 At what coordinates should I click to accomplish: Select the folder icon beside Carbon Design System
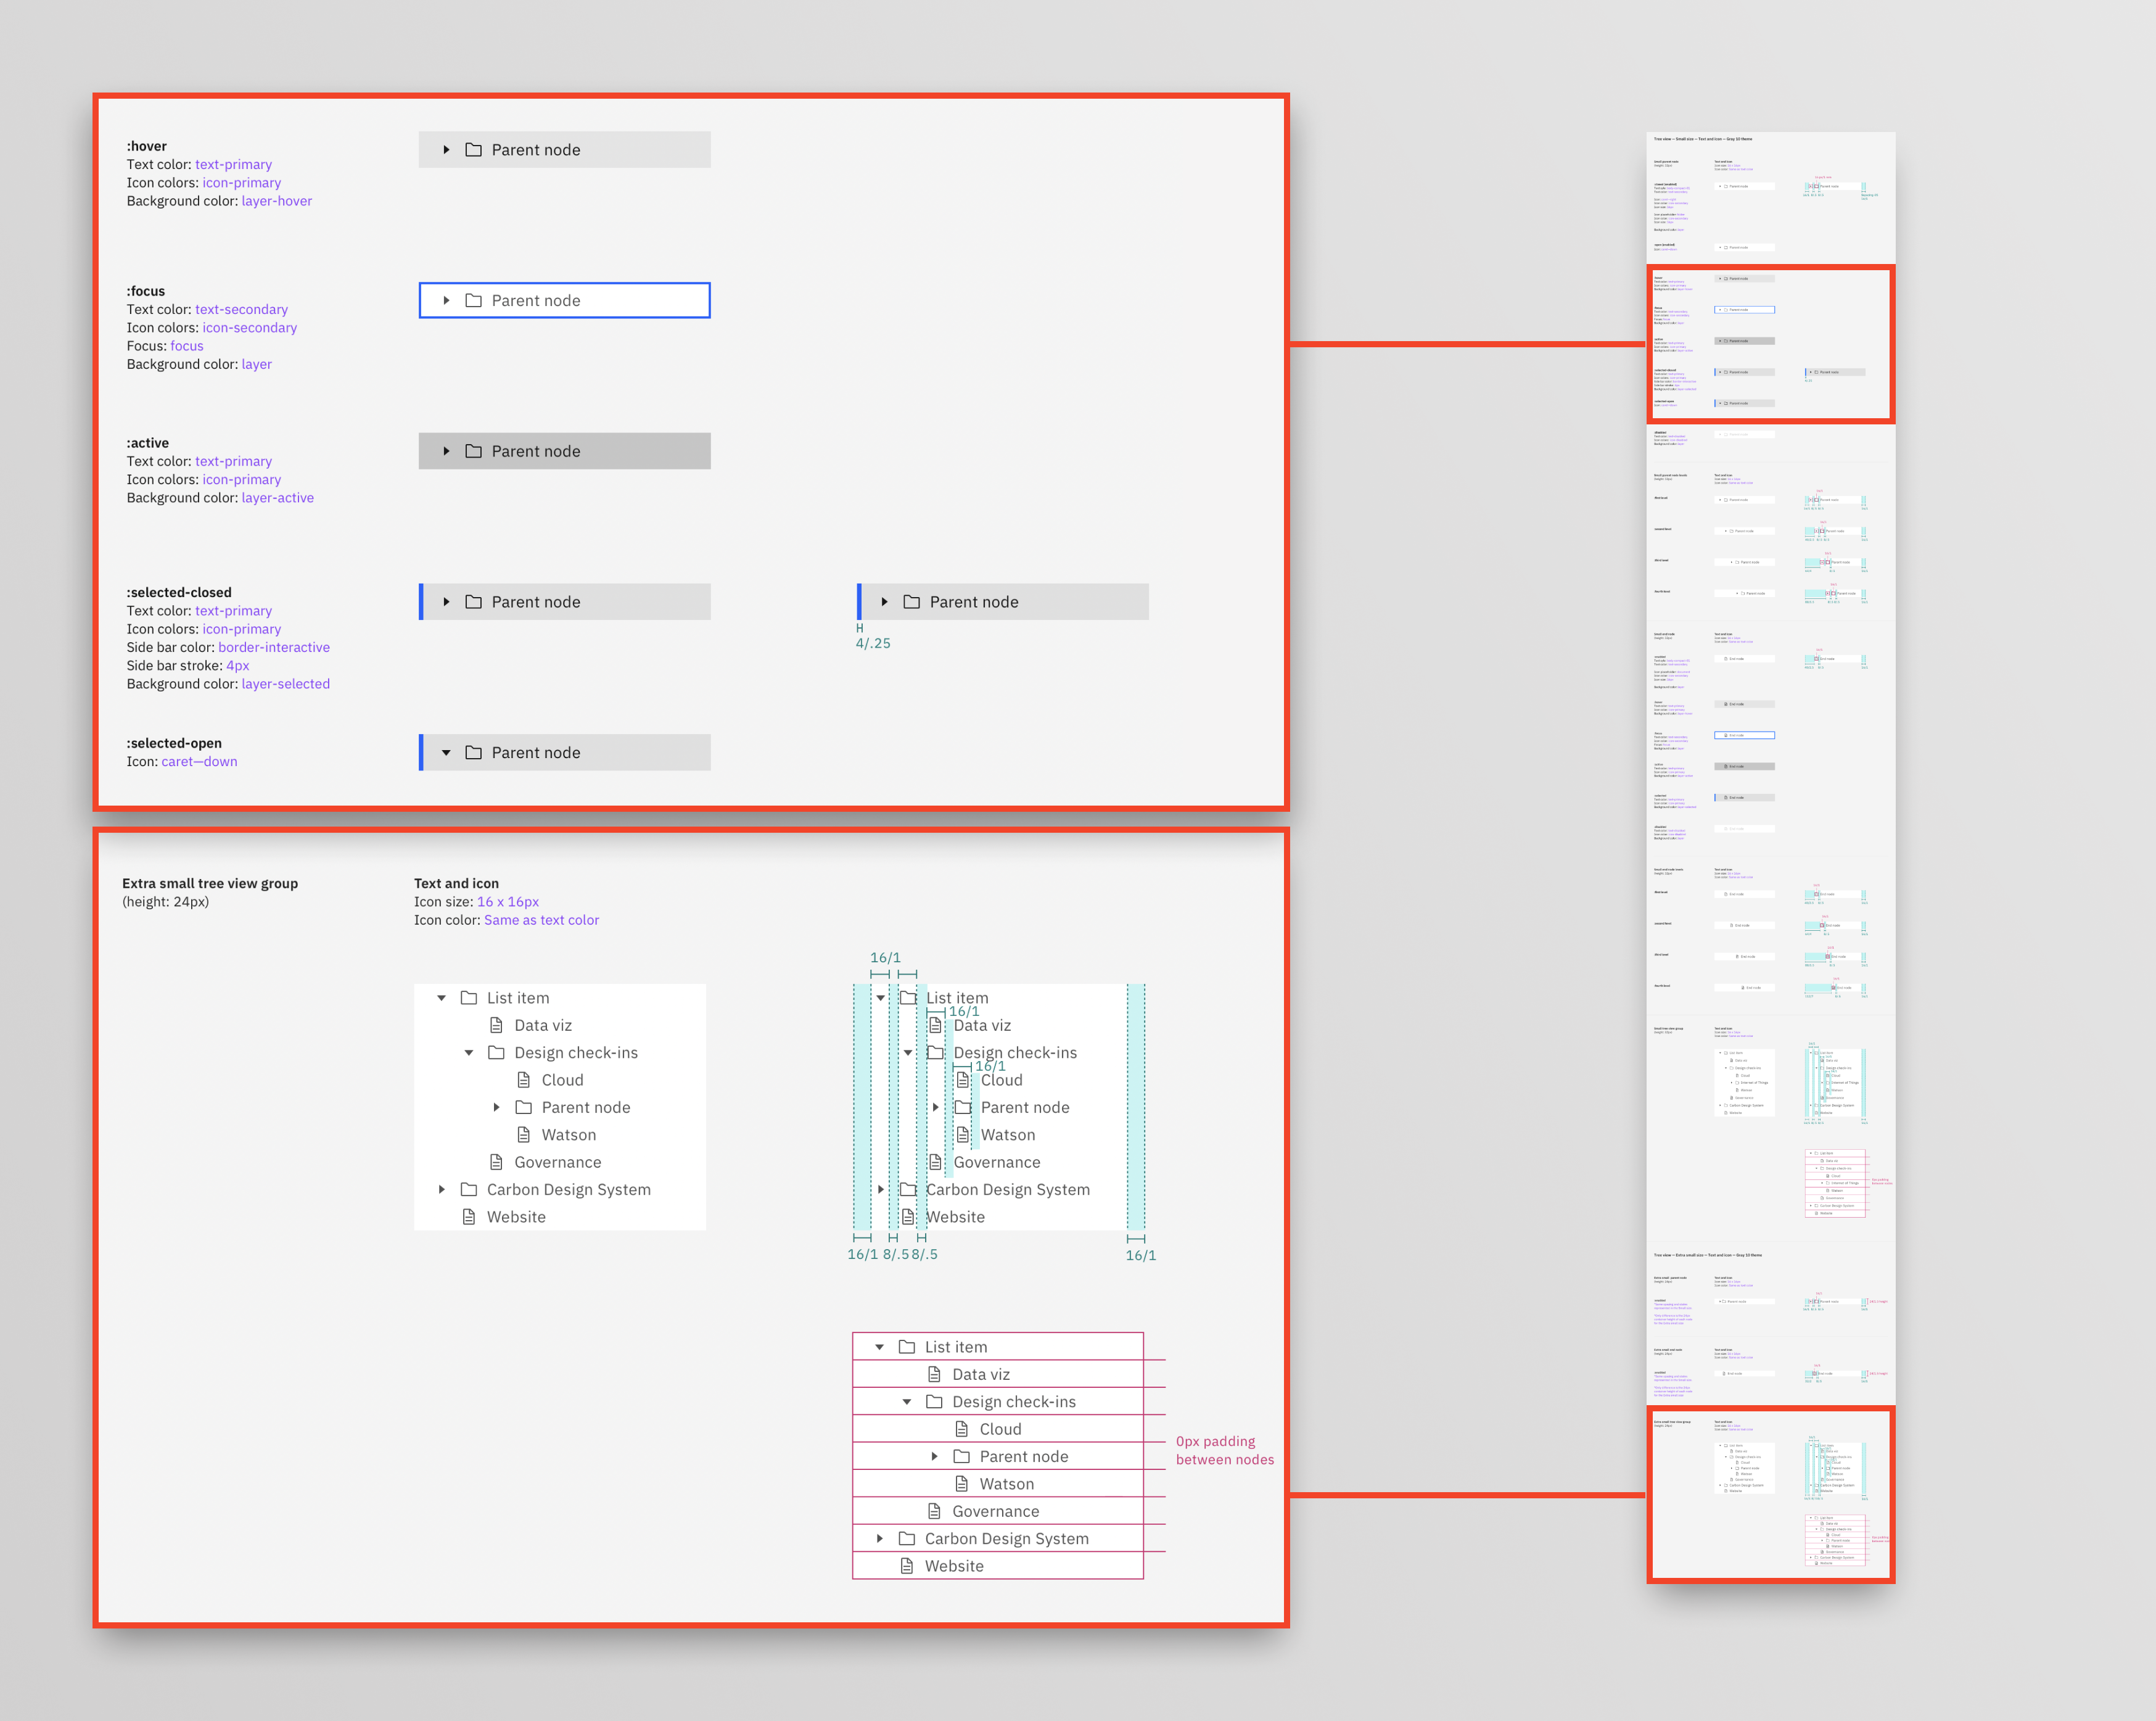point(469,1189)
